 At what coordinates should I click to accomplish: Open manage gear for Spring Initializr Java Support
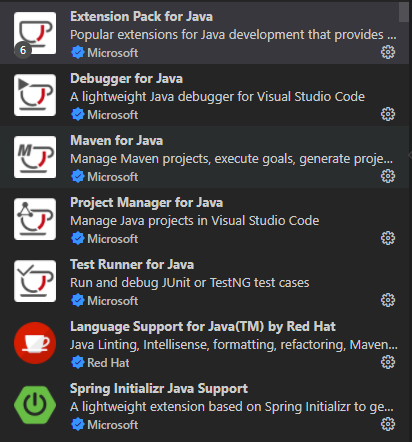(x=388, y=424)
